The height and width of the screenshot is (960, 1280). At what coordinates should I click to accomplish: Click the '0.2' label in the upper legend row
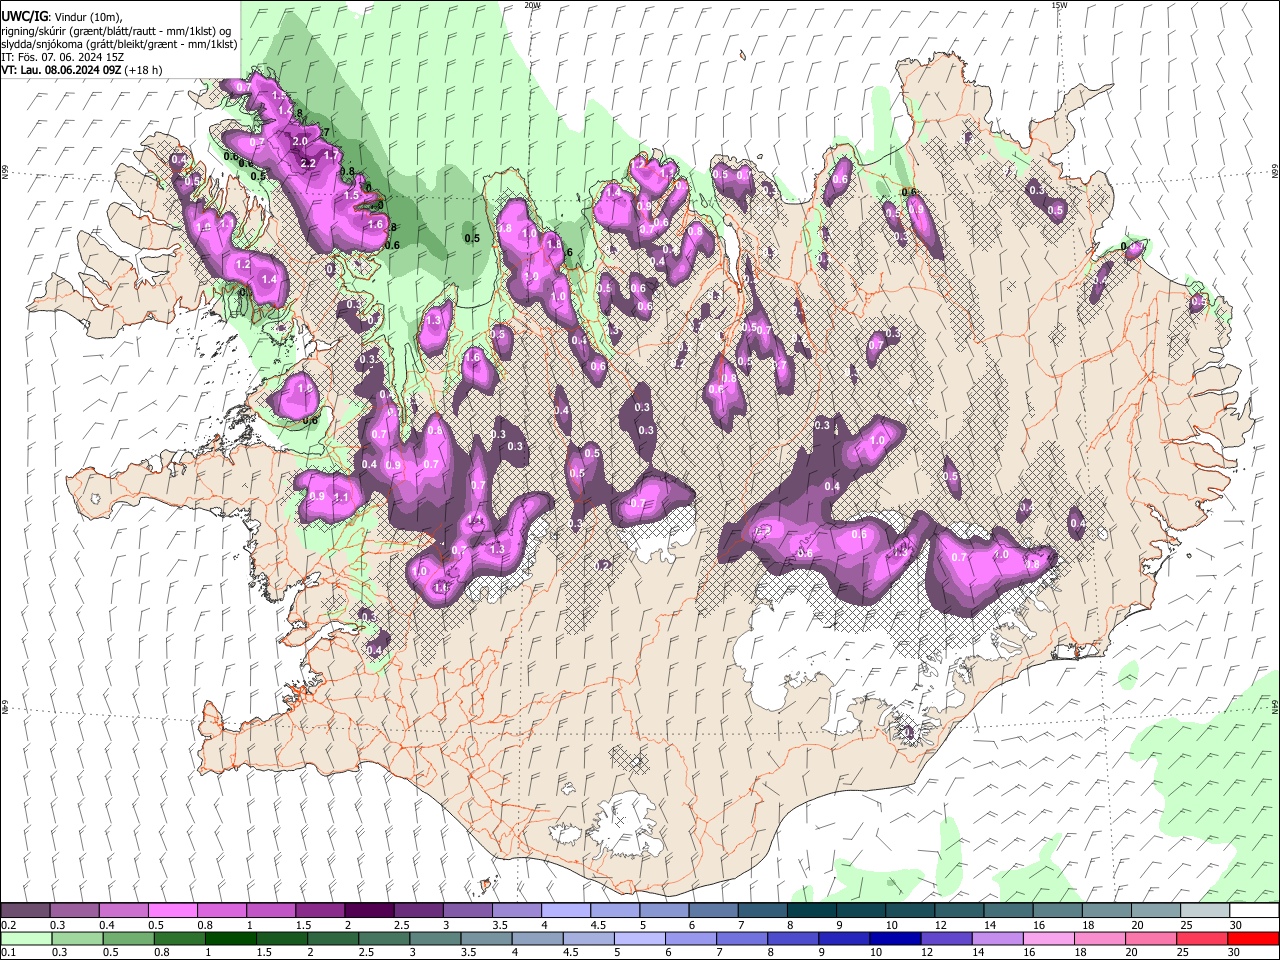(x=8, y=925)
